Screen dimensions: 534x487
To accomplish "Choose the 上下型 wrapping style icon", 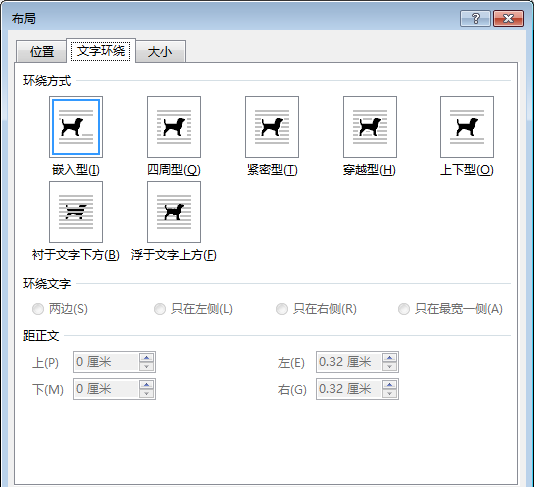I will pyautogui.click(x=467, y=127).
